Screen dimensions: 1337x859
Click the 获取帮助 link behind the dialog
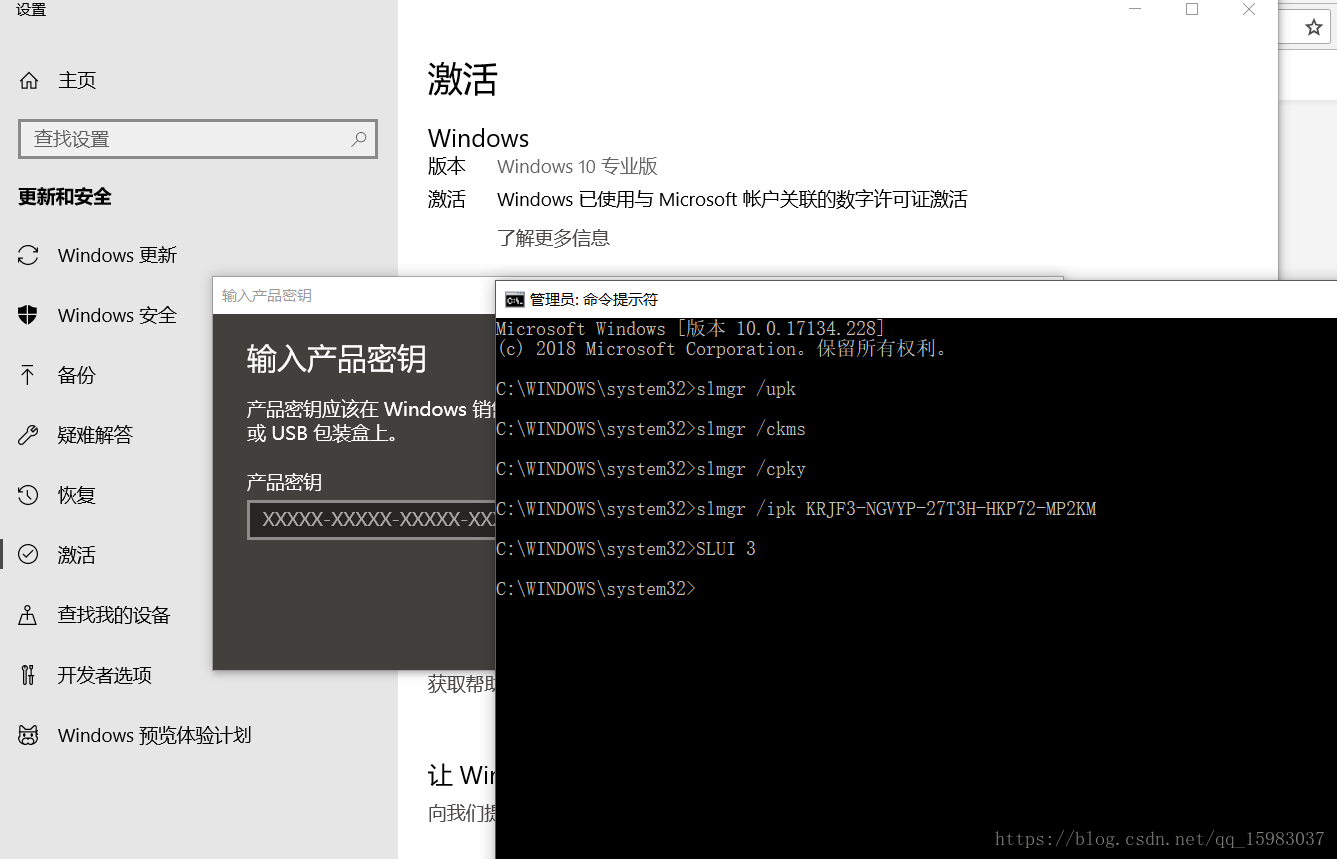[461, 684]
